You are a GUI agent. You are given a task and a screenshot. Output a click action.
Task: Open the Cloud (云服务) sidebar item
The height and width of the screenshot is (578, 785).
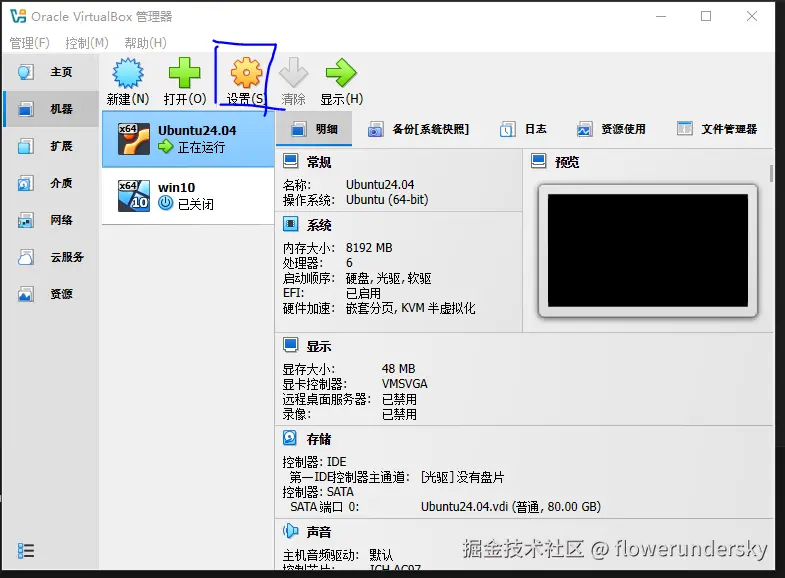(x=50, y=257)
